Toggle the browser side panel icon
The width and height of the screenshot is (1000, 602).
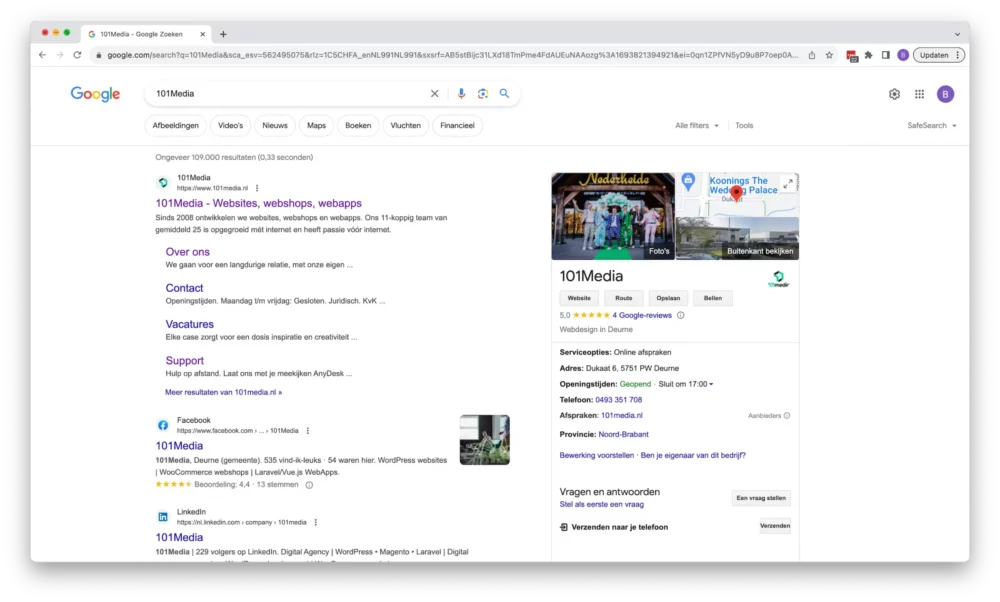tap(886, 55)
